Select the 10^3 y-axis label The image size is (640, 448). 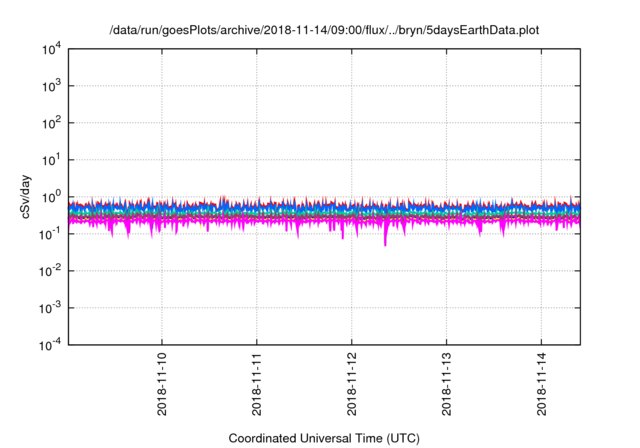[x=51, y=87]
